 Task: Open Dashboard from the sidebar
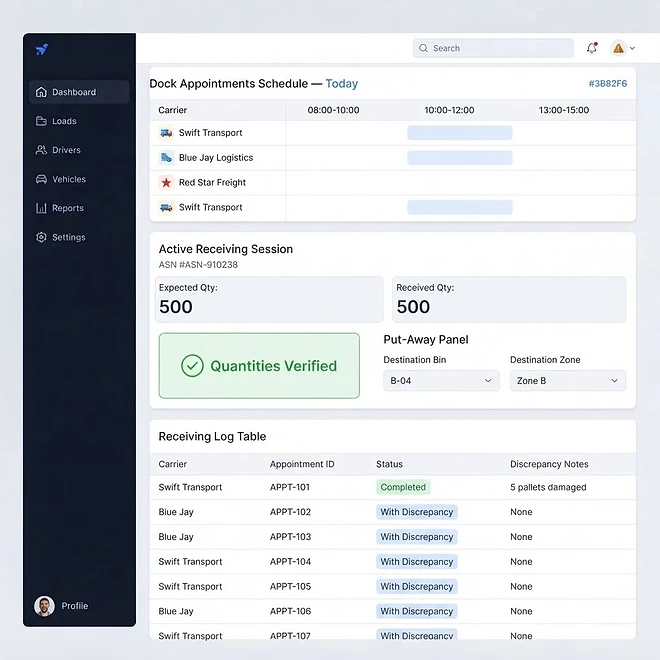click(x=79, y=92)
